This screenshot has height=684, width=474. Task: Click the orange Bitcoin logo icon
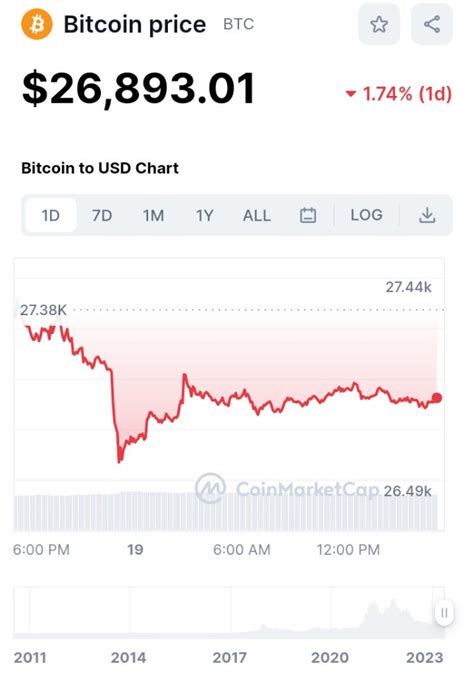(37, 24)
